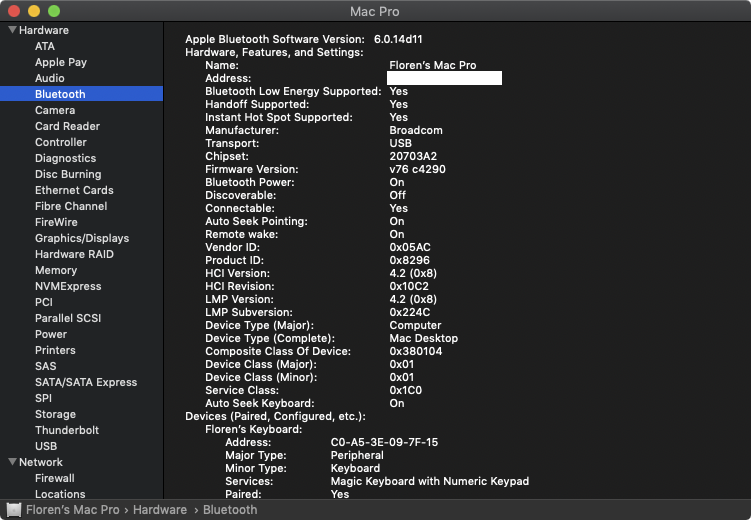751x520 pixels.
Task: View Memory information
Action: point(56,270)
